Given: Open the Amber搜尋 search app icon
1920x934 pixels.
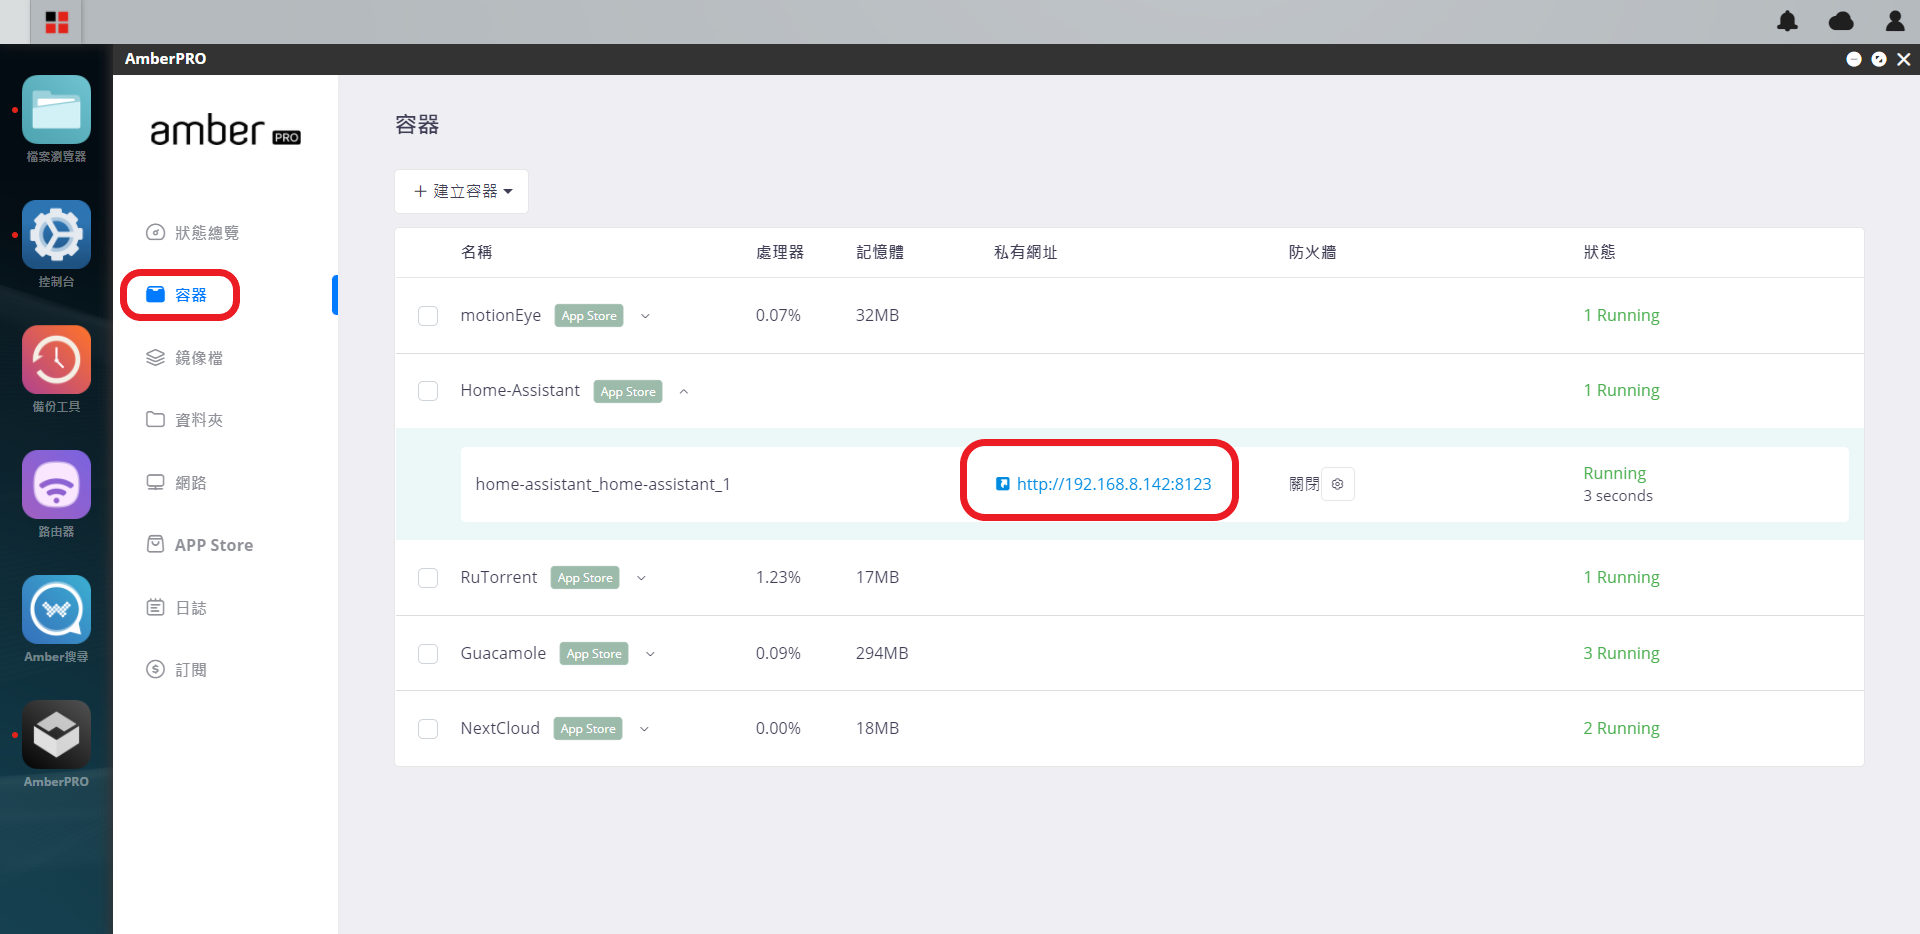Looking at the screenshot, I should [x=56, y=610].
